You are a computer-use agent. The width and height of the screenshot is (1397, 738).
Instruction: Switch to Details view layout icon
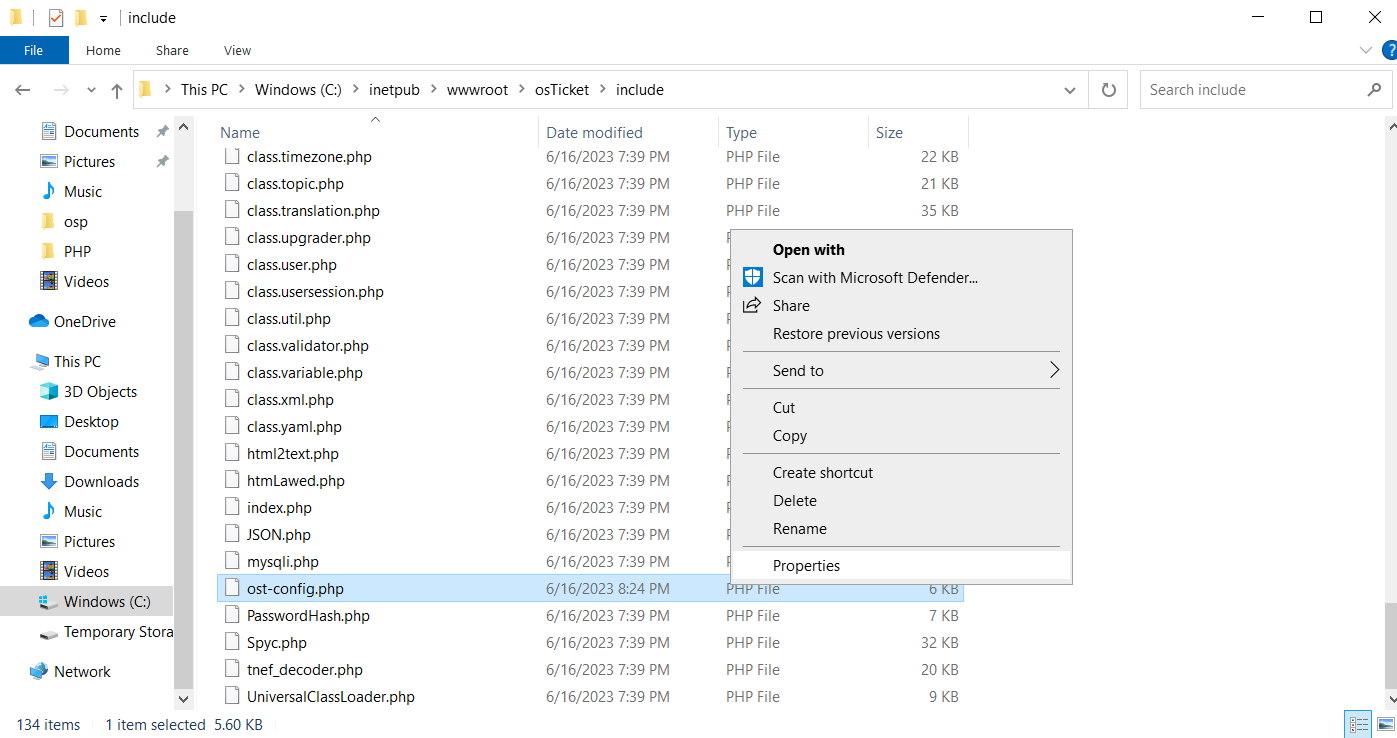(x=1359, y=725)
